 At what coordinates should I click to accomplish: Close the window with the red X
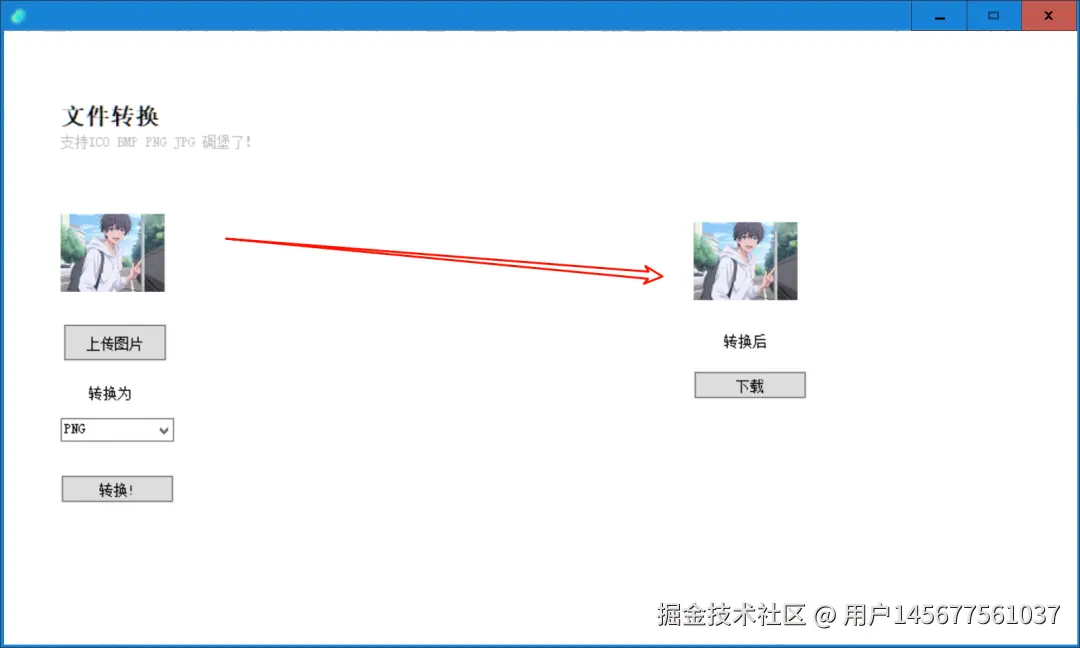tap(1048, 15)
